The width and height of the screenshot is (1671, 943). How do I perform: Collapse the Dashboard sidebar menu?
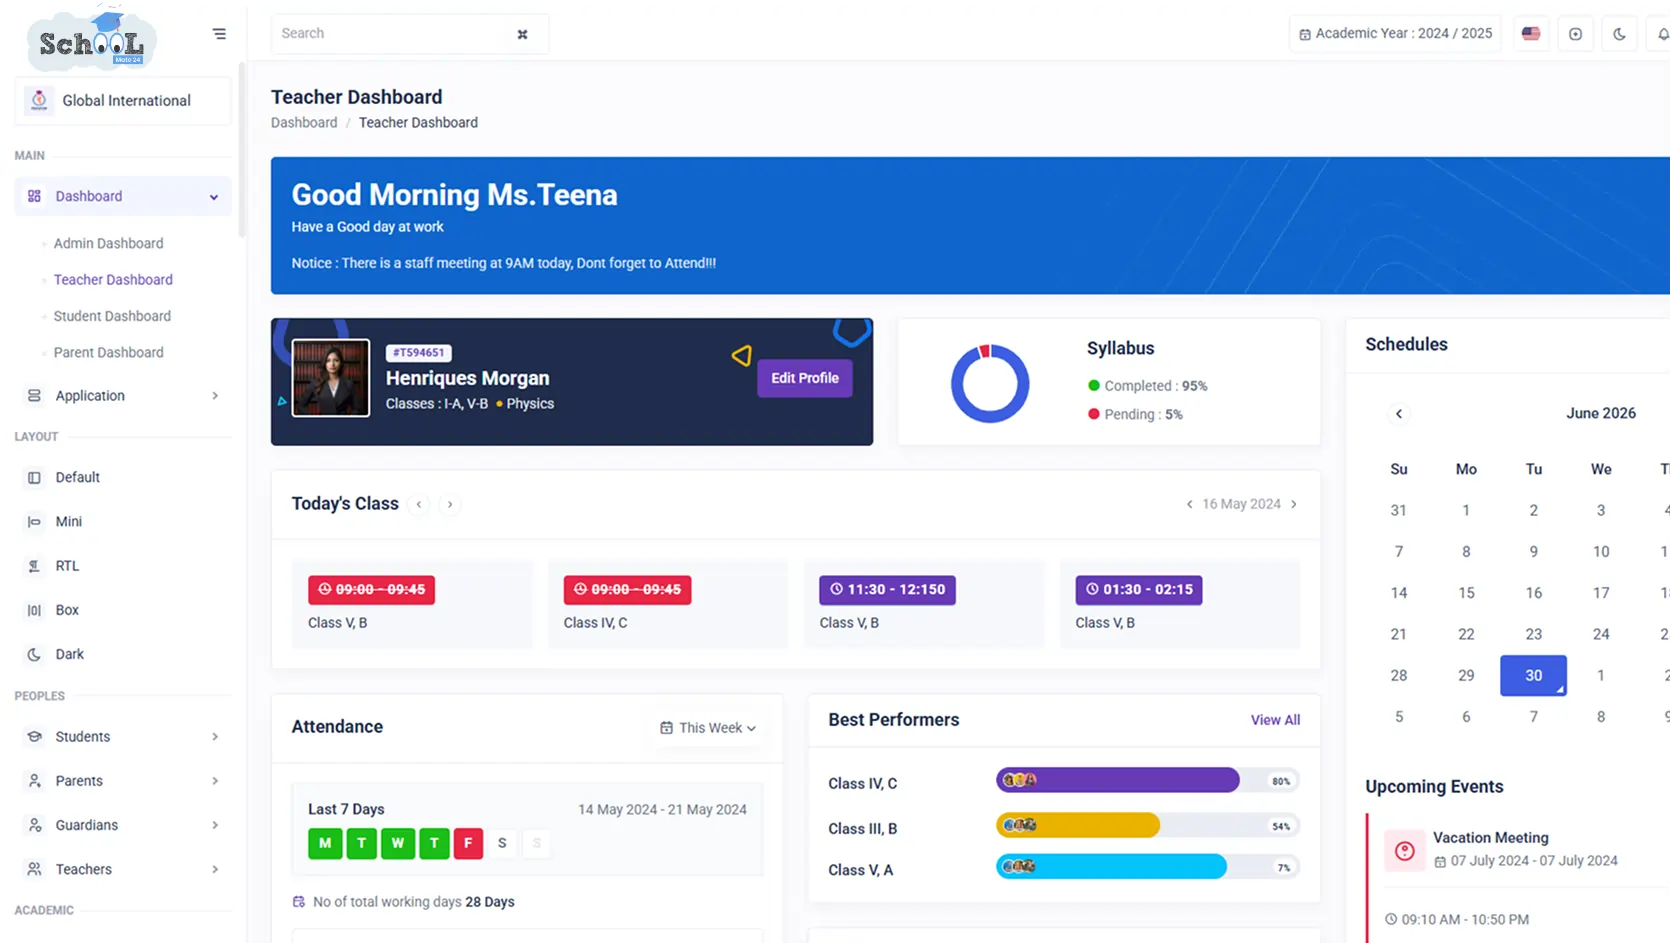pyautogui.click(x=214, y=197)
